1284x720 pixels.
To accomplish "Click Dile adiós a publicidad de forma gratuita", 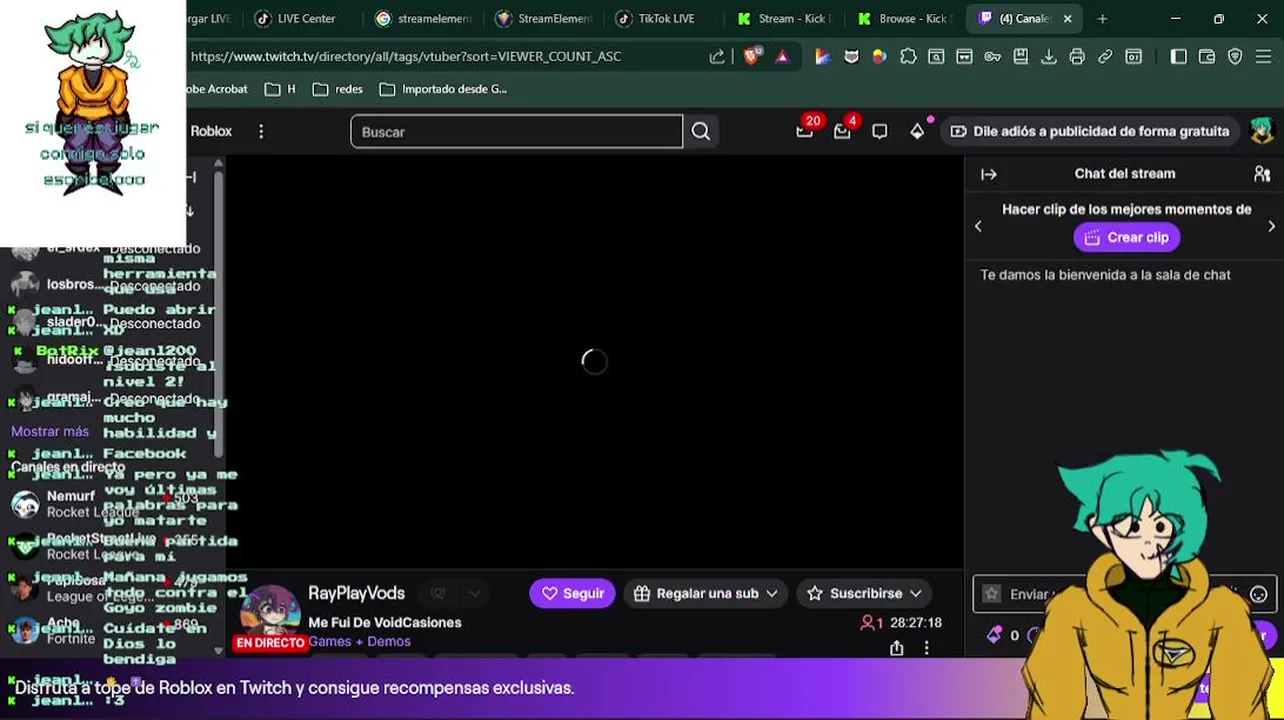I will (x=1090, y=131).
